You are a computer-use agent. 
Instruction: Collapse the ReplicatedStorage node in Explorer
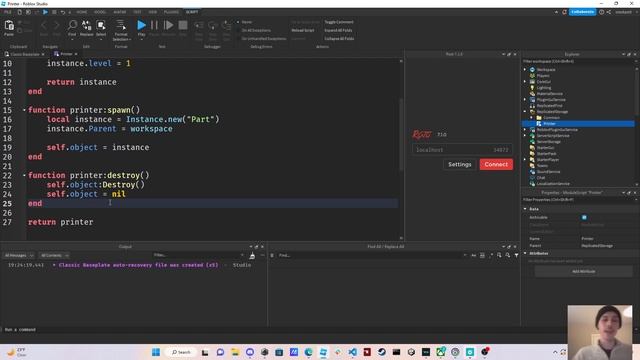(x=525, y=111)
